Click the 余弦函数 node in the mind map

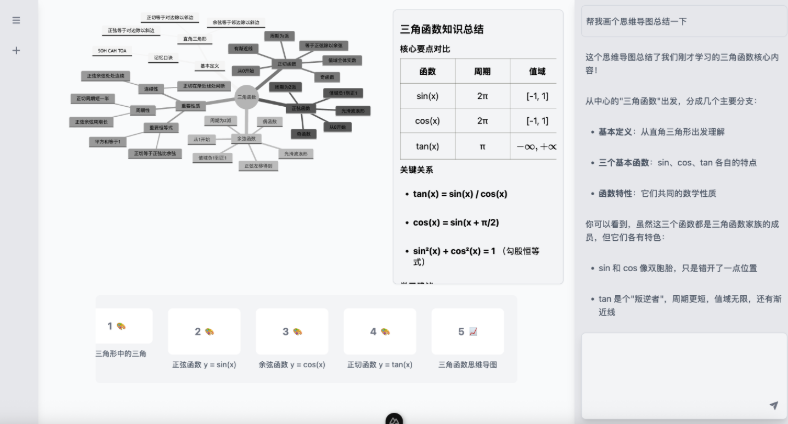[245, 138]
